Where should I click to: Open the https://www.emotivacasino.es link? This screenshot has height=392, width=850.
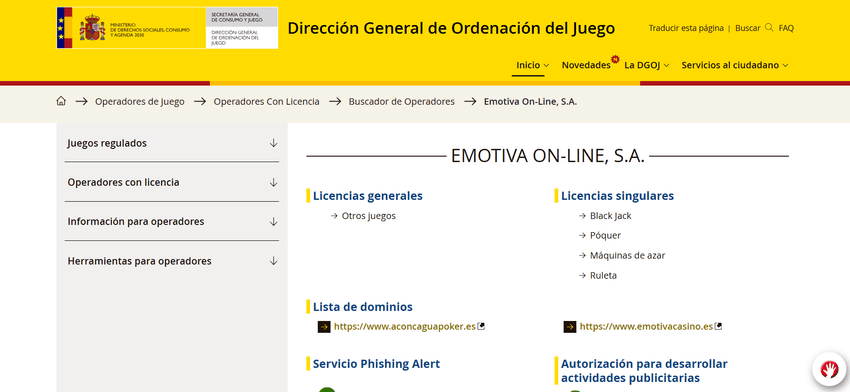(x=646, y=326)
